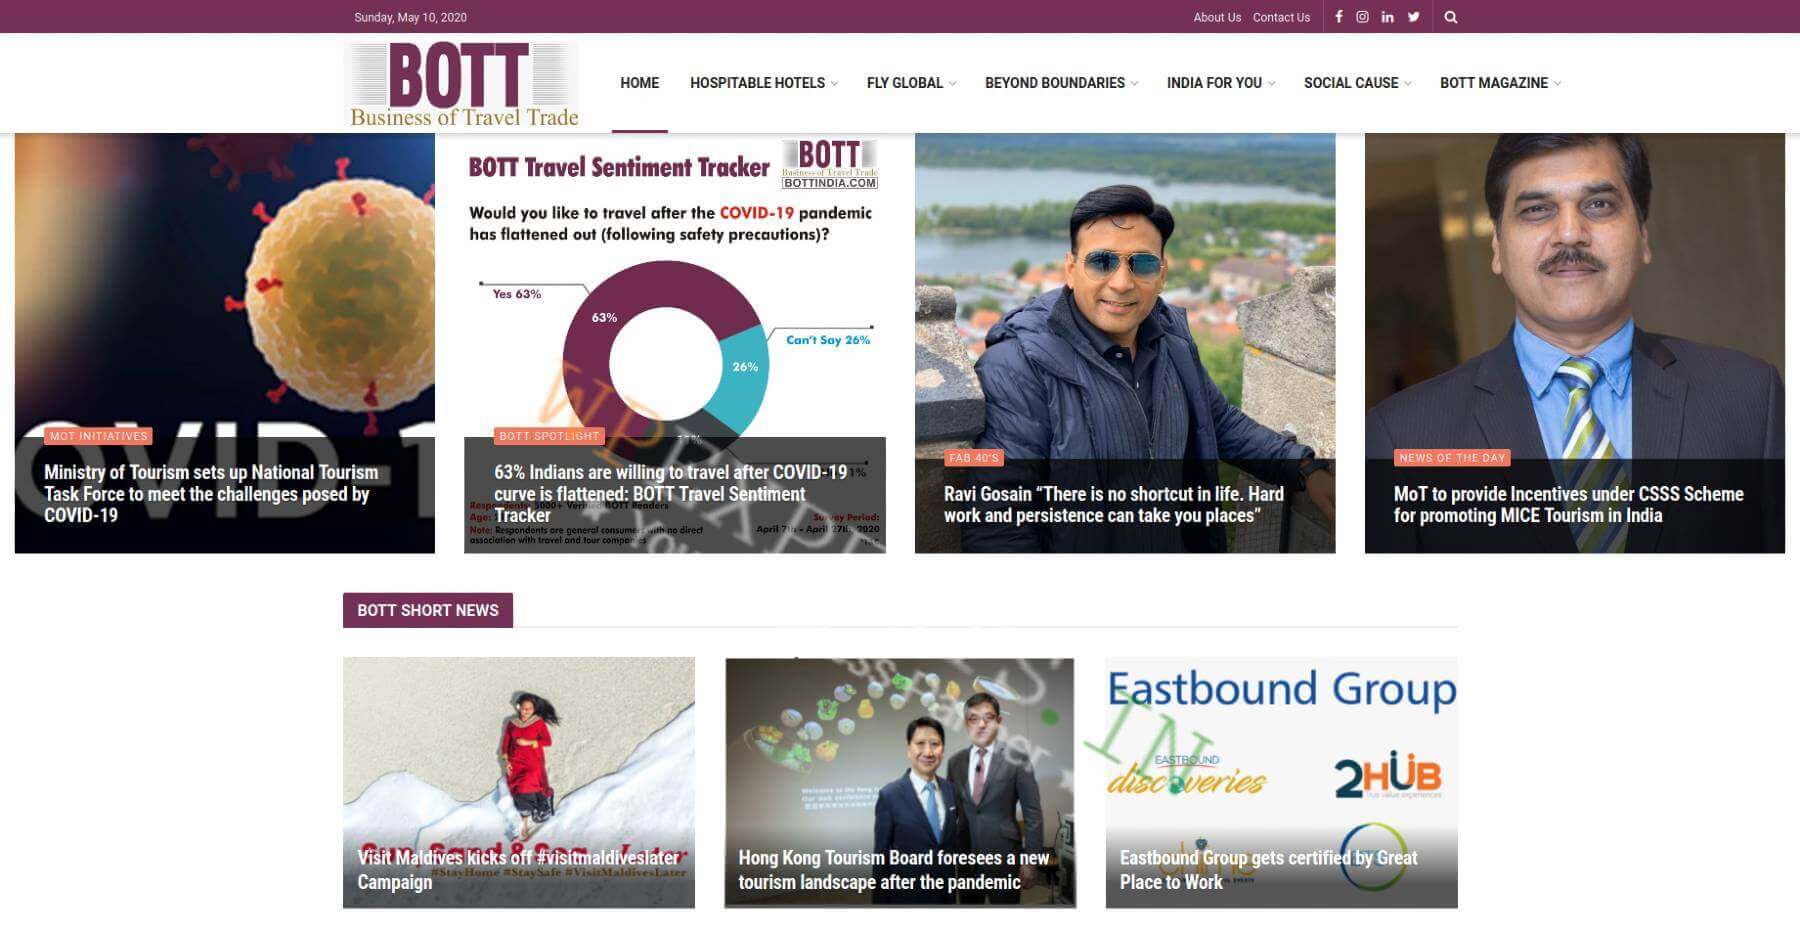Follow the Contact Us link
Image resolution: width=1800 pixels, height=930 pixels.
pyautogui.click(x=1281, y=17)
